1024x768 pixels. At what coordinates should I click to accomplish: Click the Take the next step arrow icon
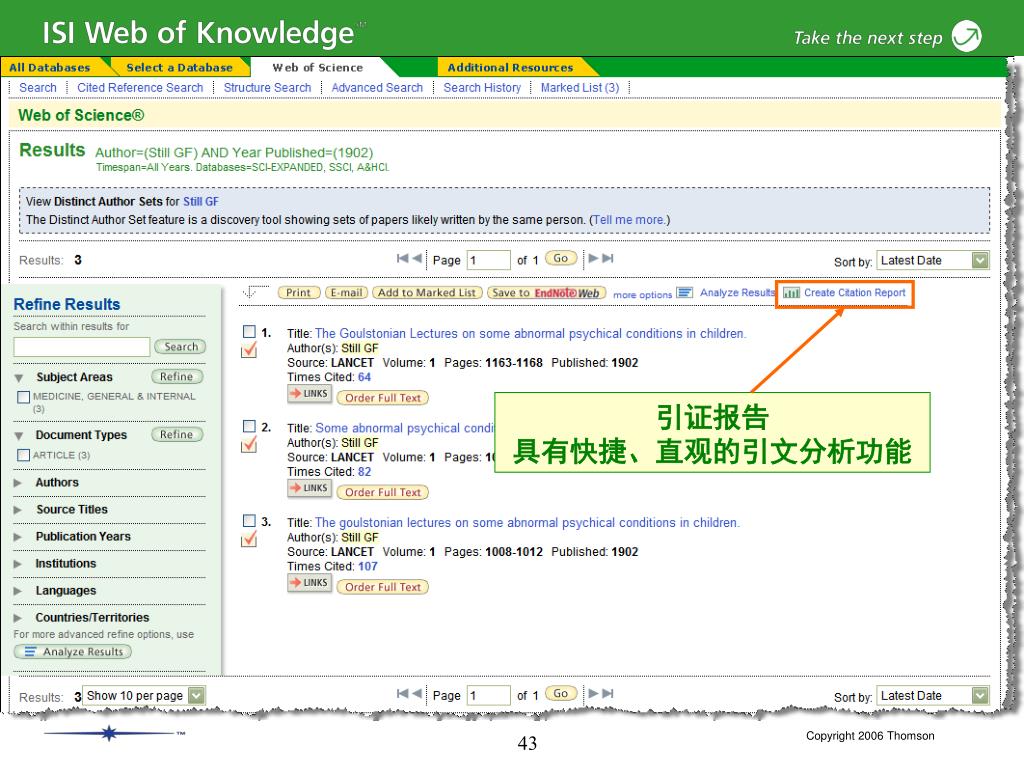(967, 36)
